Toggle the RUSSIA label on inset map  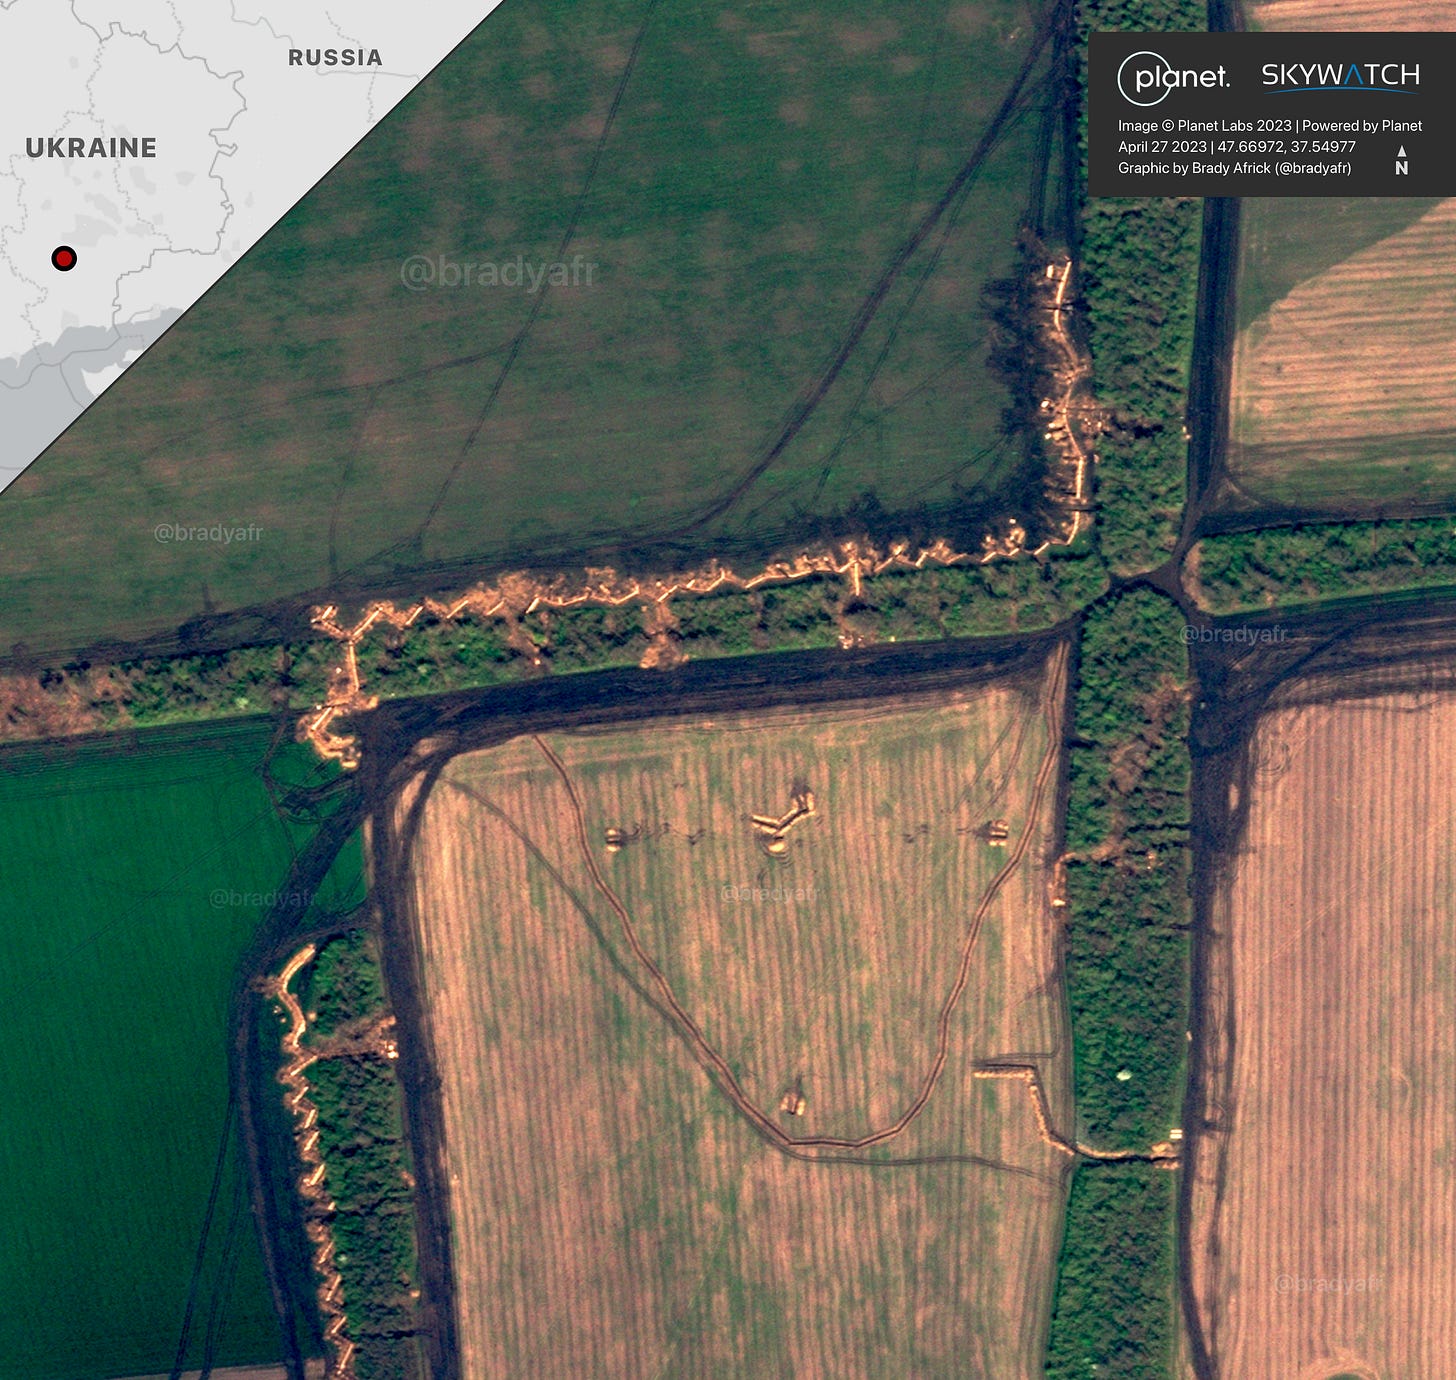pyautogui.click(x=333, y=58)
